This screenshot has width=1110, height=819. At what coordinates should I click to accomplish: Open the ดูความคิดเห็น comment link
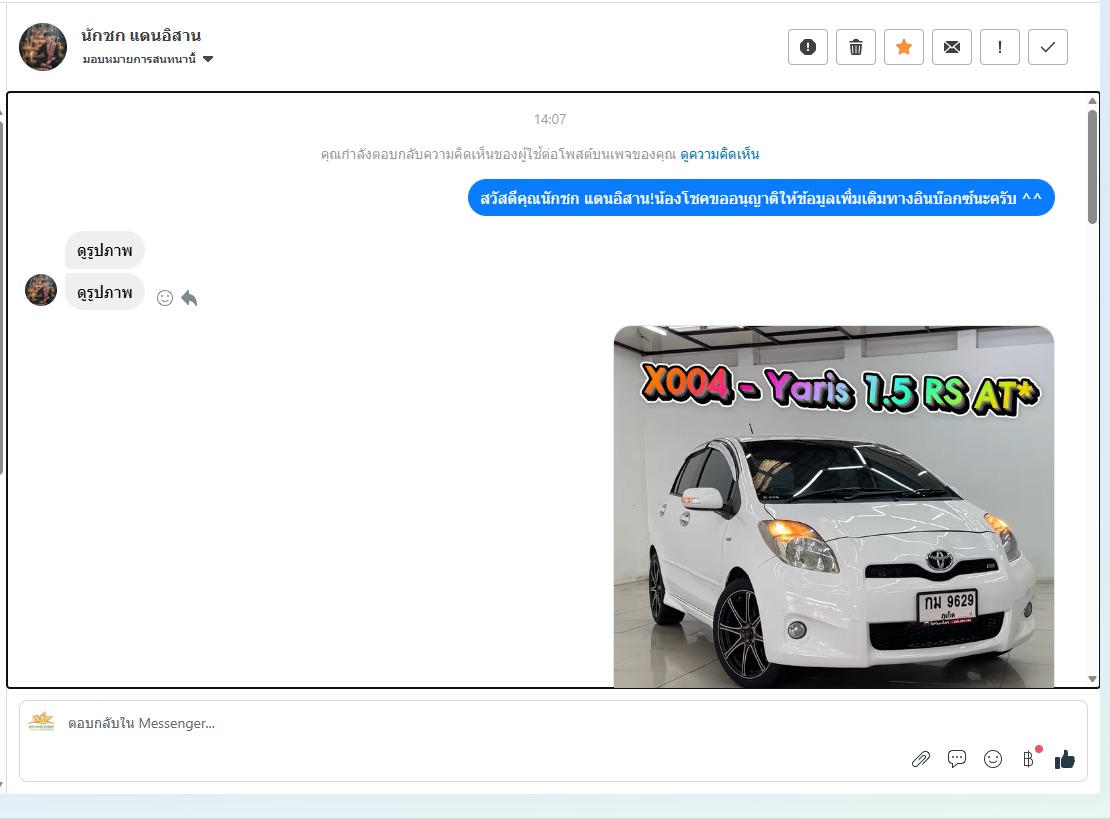pos(719,154)
